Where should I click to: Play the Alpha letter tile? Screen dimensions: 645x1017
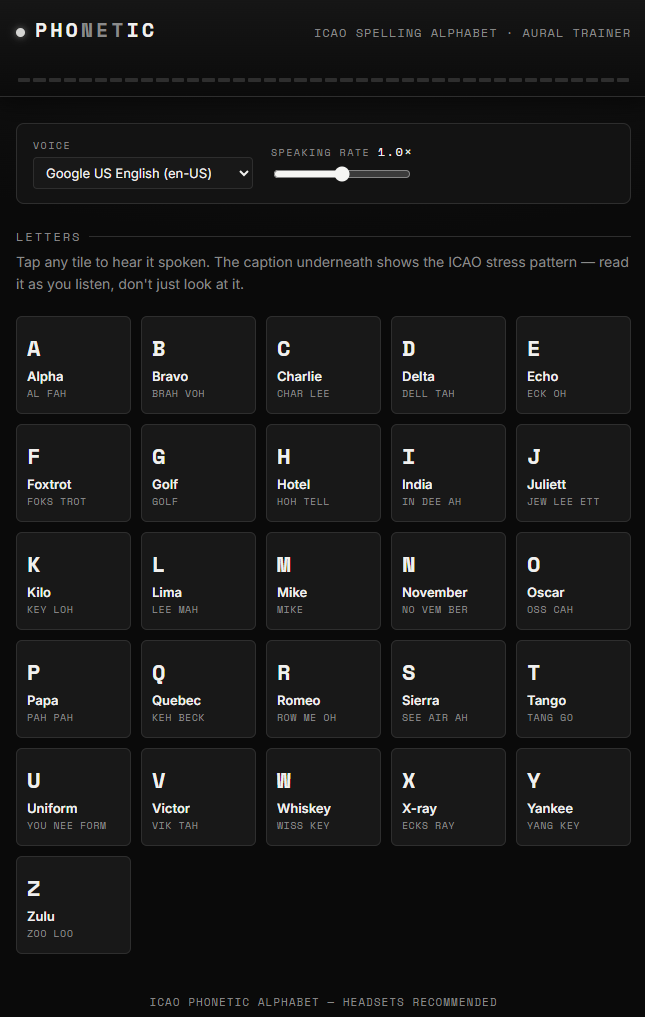pos(73,365)
